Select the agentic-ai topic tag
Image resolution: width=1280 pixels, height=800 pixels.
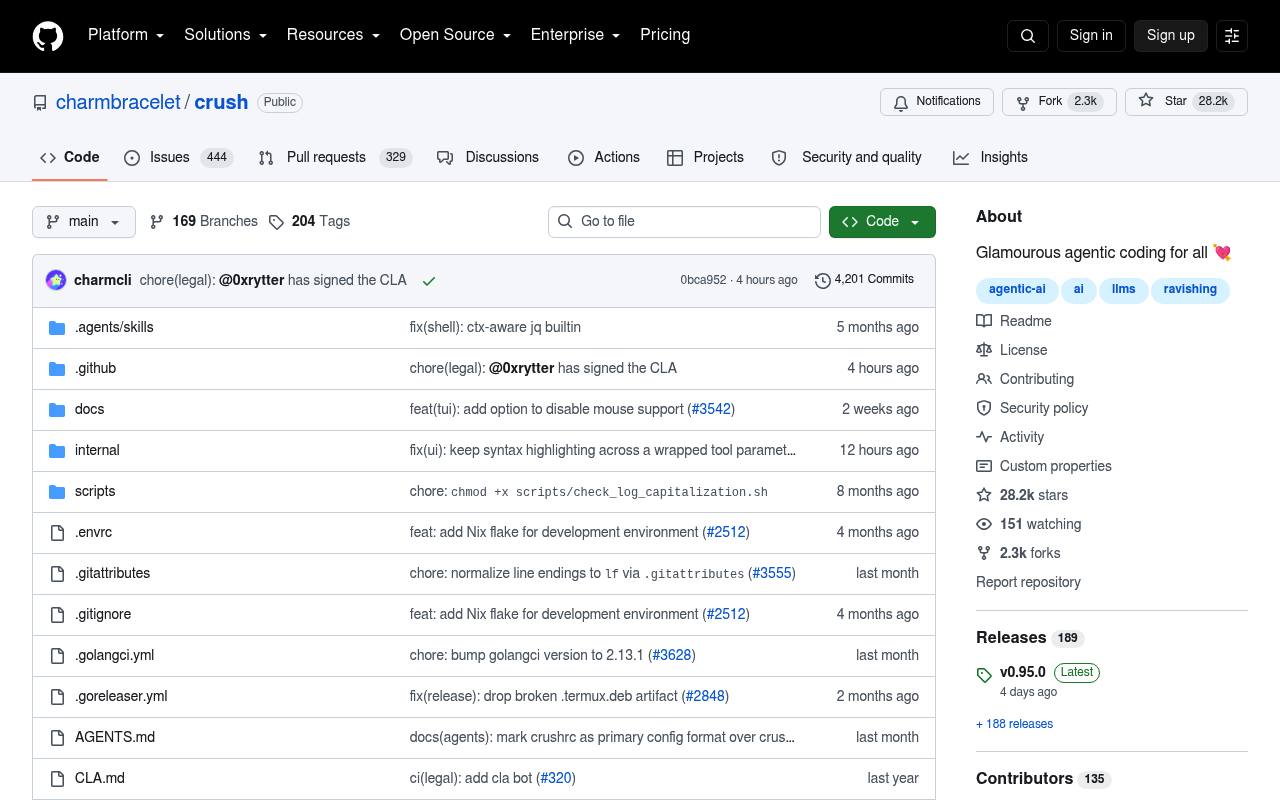click(1017, 290)
